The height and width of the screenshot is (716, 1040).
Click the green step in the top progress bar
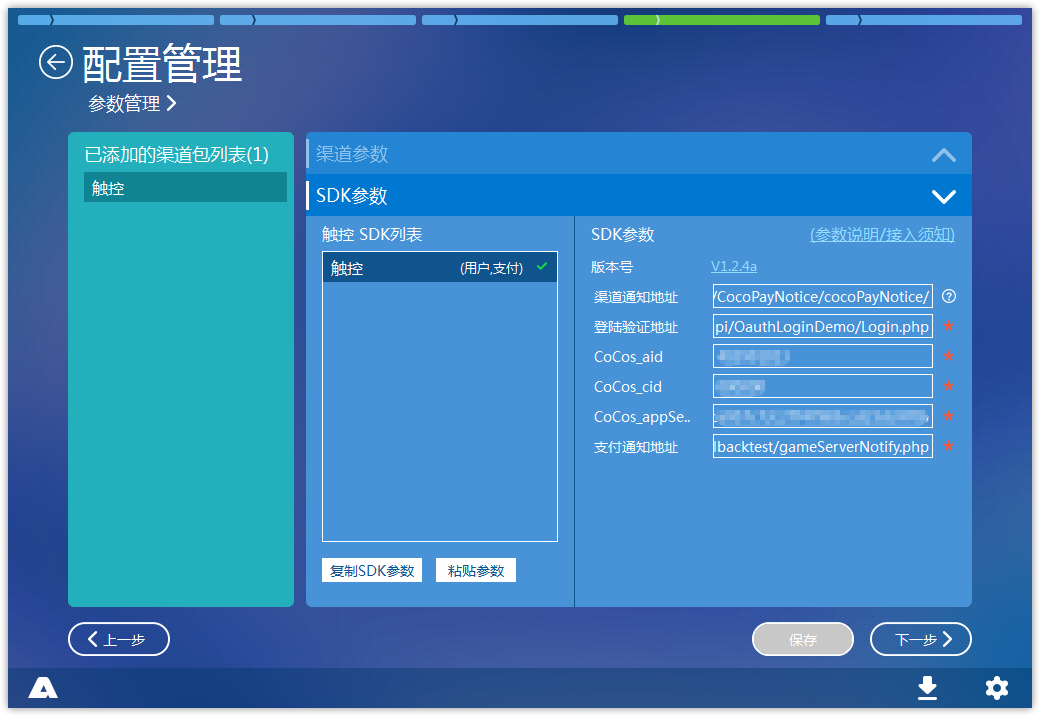[x=721, y=19]
